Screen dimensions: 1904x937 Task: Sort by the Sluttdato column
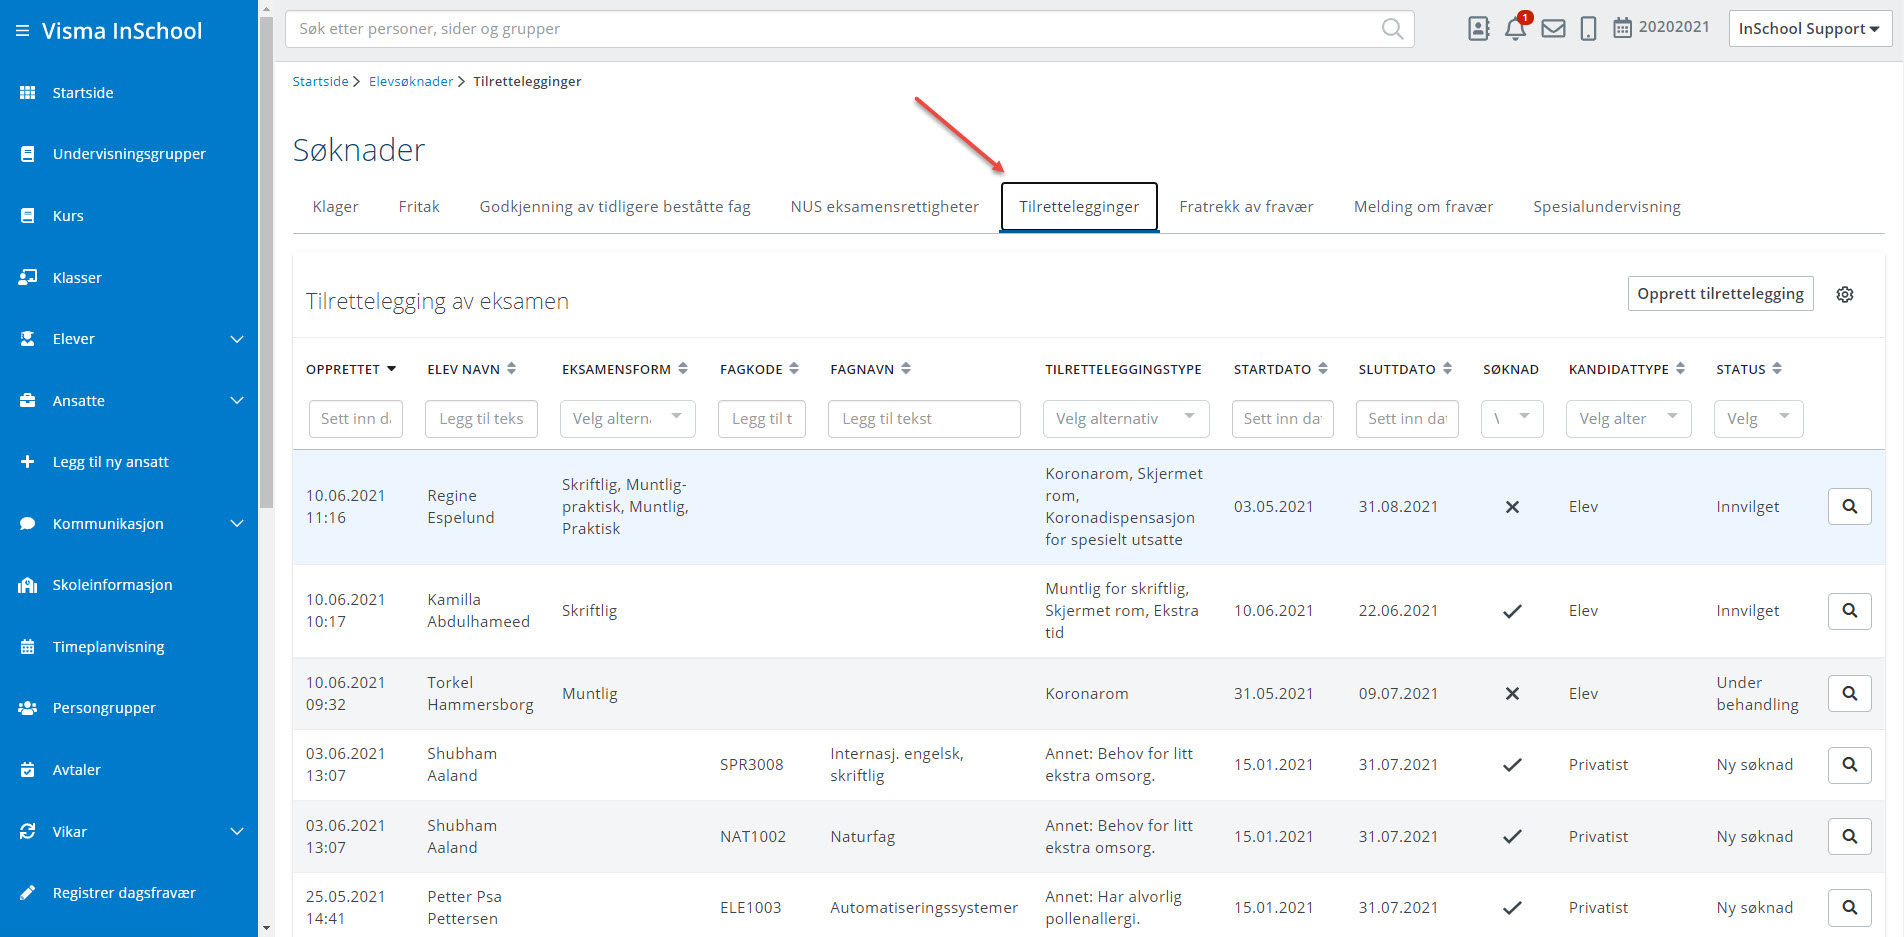(x=1405, y=369)
